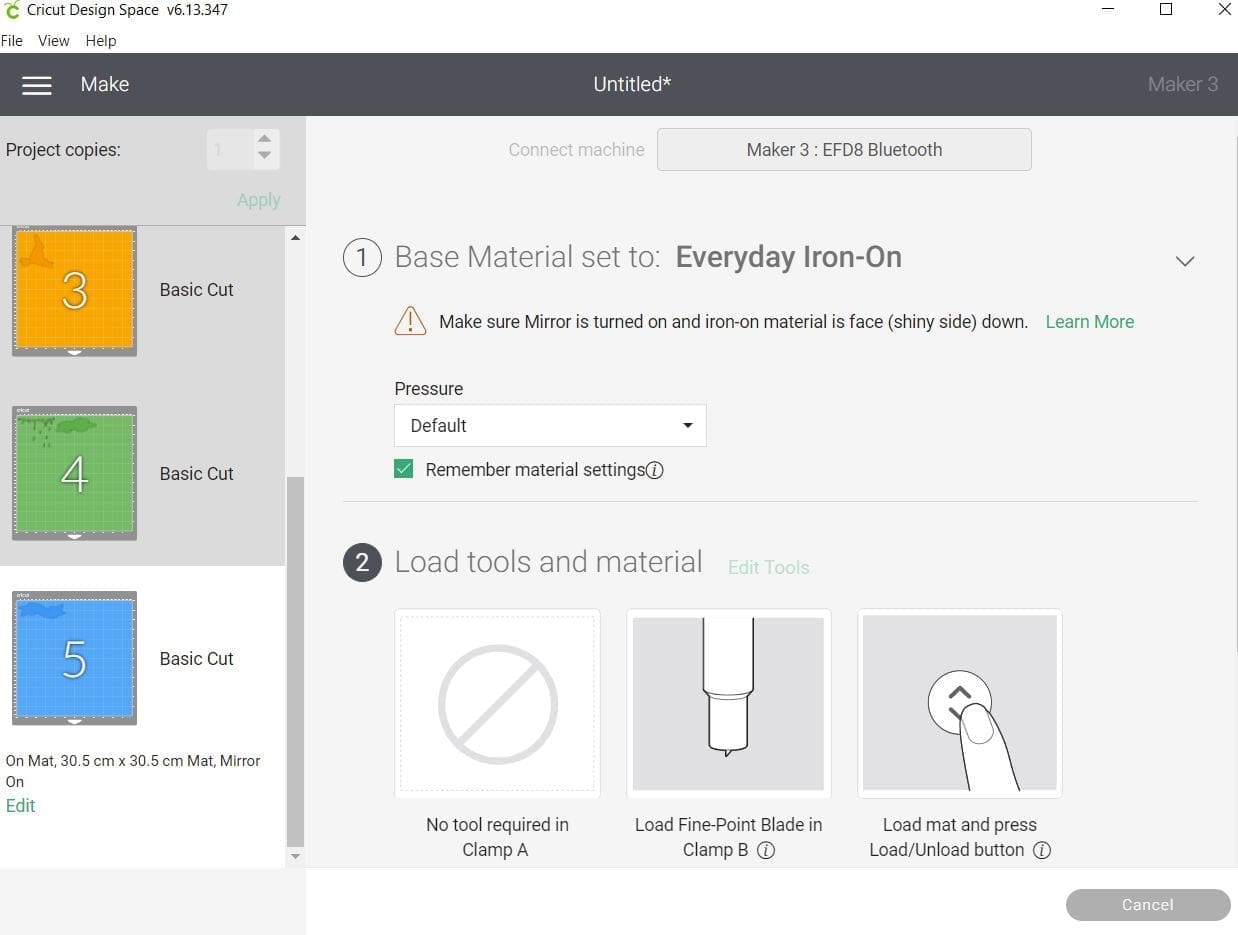Screen dimensions: 1238x935
Task: Click the mat list scrollbar thumb
Action: pyautogui.click(x=295, y=660)
